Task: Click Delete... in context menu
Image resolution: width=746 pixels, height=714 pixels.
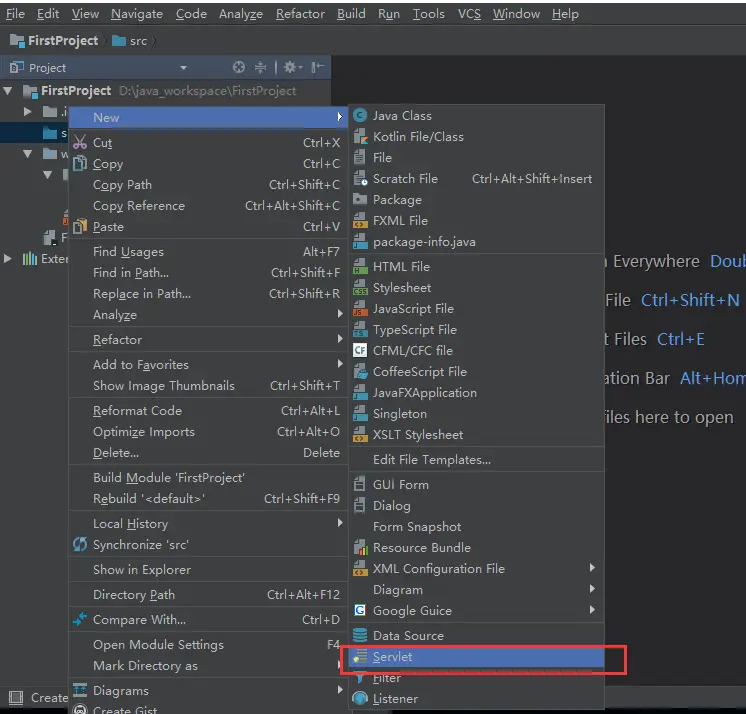Action: pyautogui.click(x=208, y=452)
